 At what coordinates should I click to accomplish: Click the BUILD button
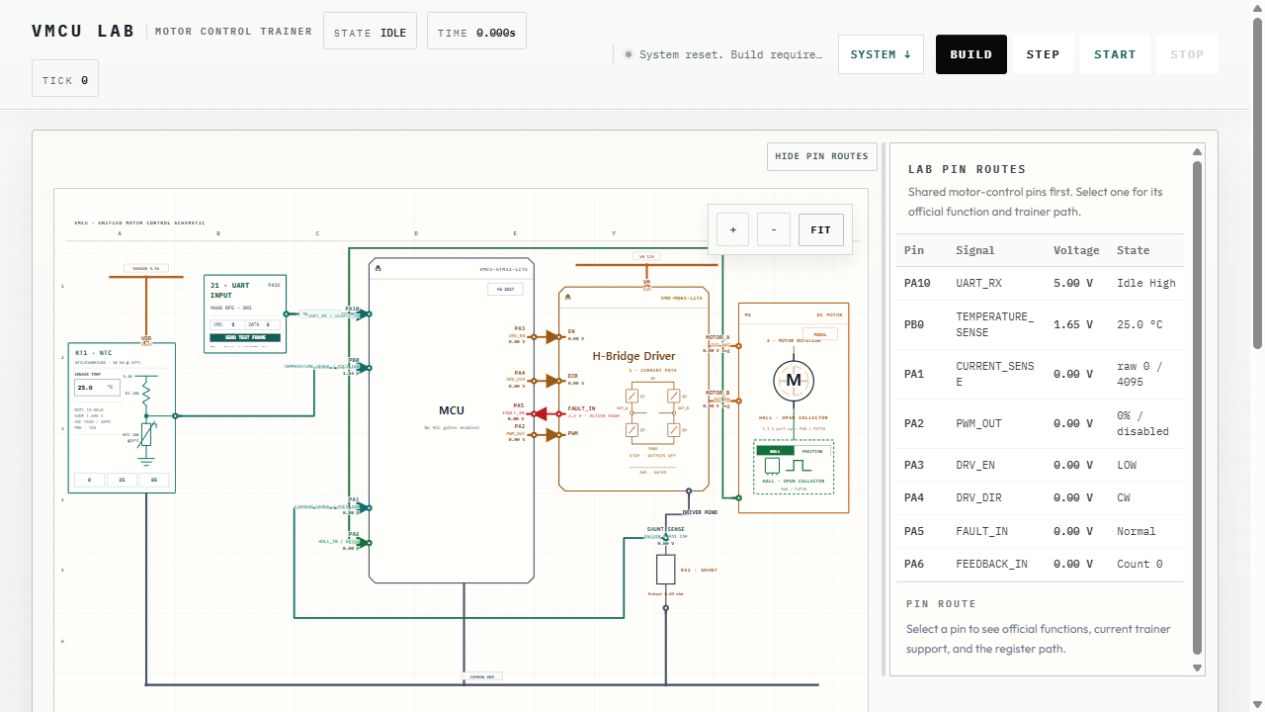[971, 54]
